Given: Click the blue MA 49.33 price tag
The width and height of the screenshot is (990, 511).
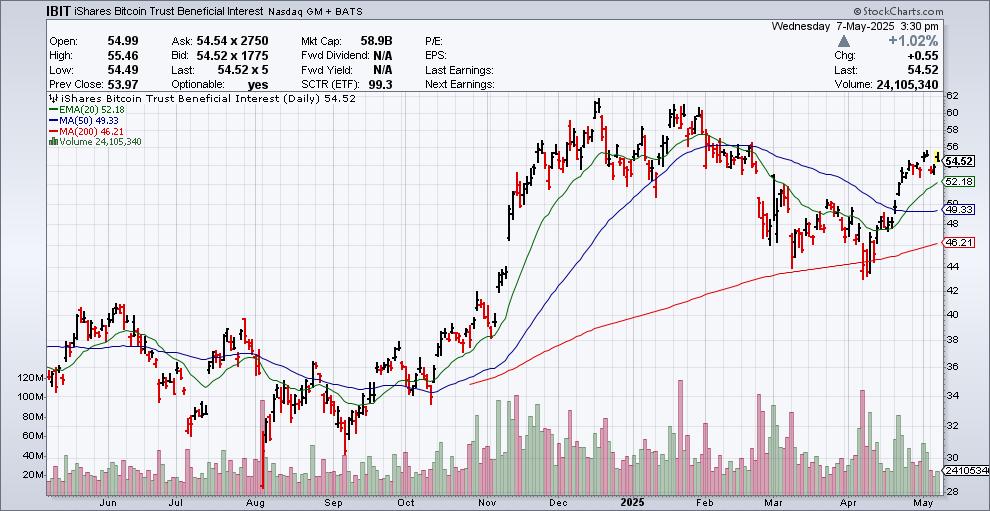Looking at the screenshot, I should [x=959, y=210].
